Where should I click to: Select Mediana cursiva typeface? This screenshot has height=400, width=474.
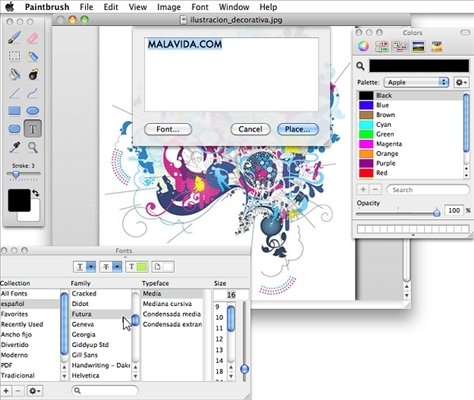click(173, 304)
